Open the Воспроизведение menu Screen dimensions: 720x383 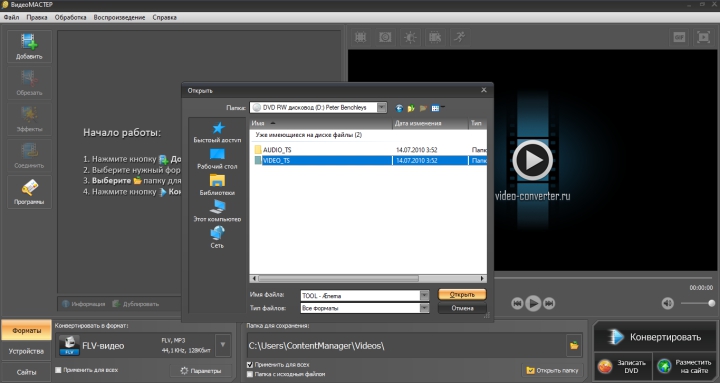(x=119, y=17)
